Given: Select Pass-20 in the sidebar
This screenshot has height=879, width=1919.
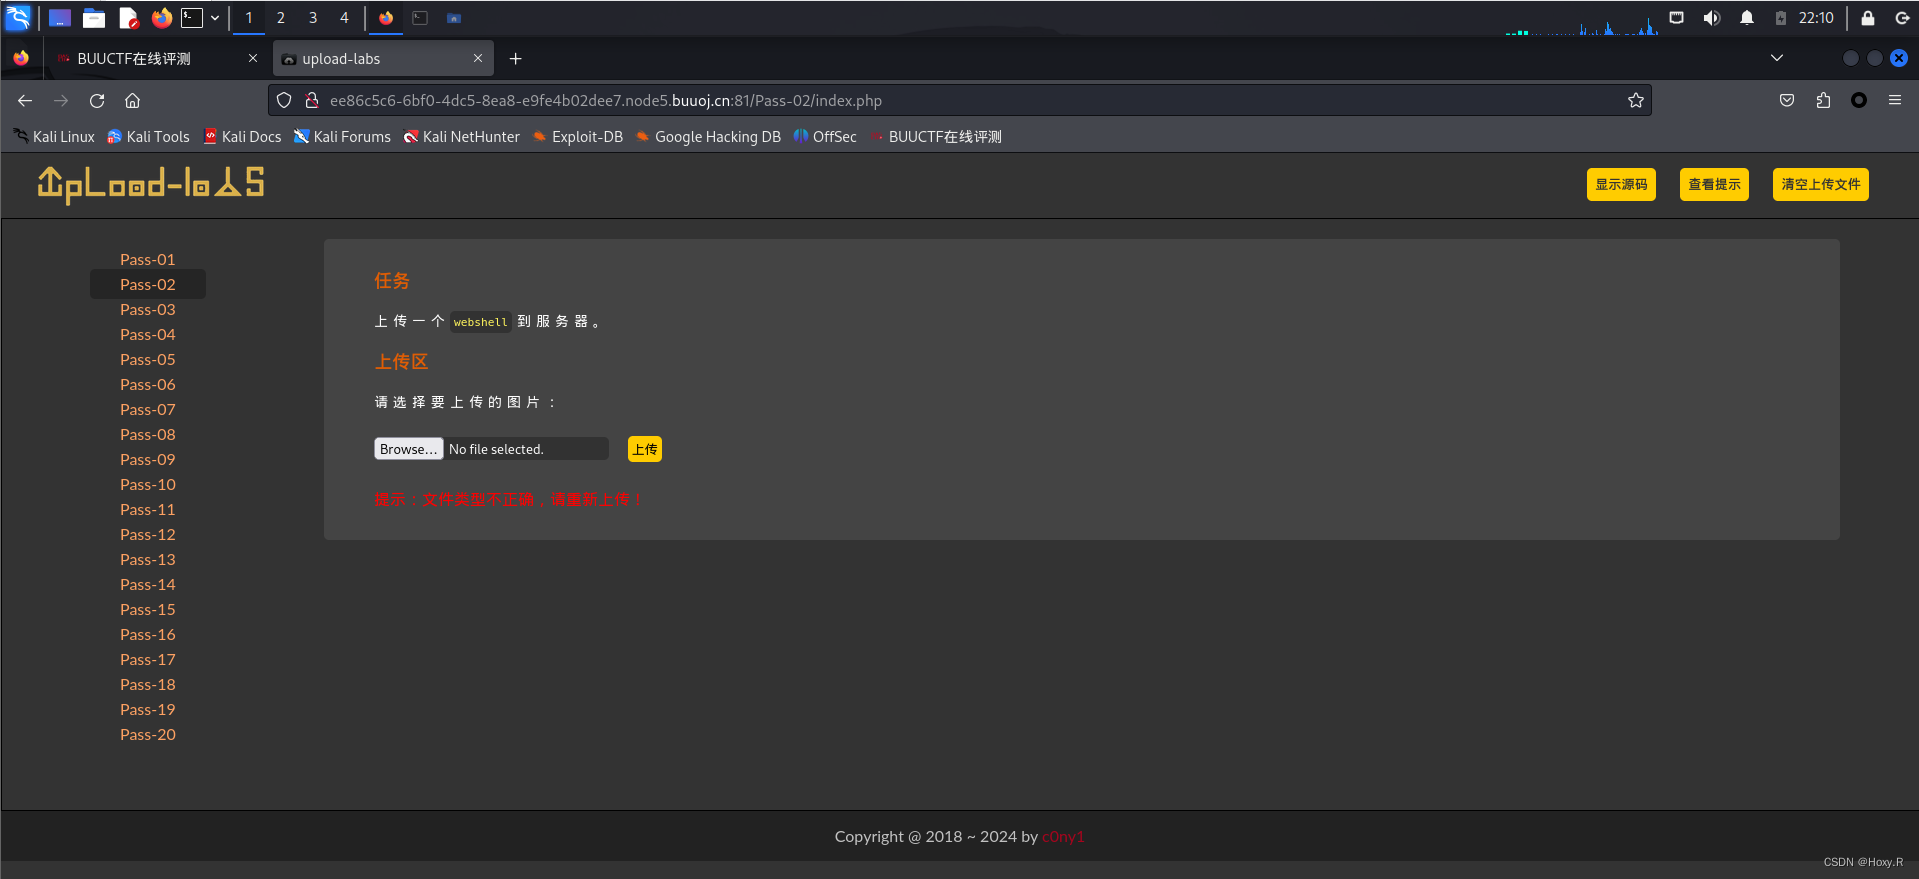Looking at the screenshot, I should click(148, 734).
